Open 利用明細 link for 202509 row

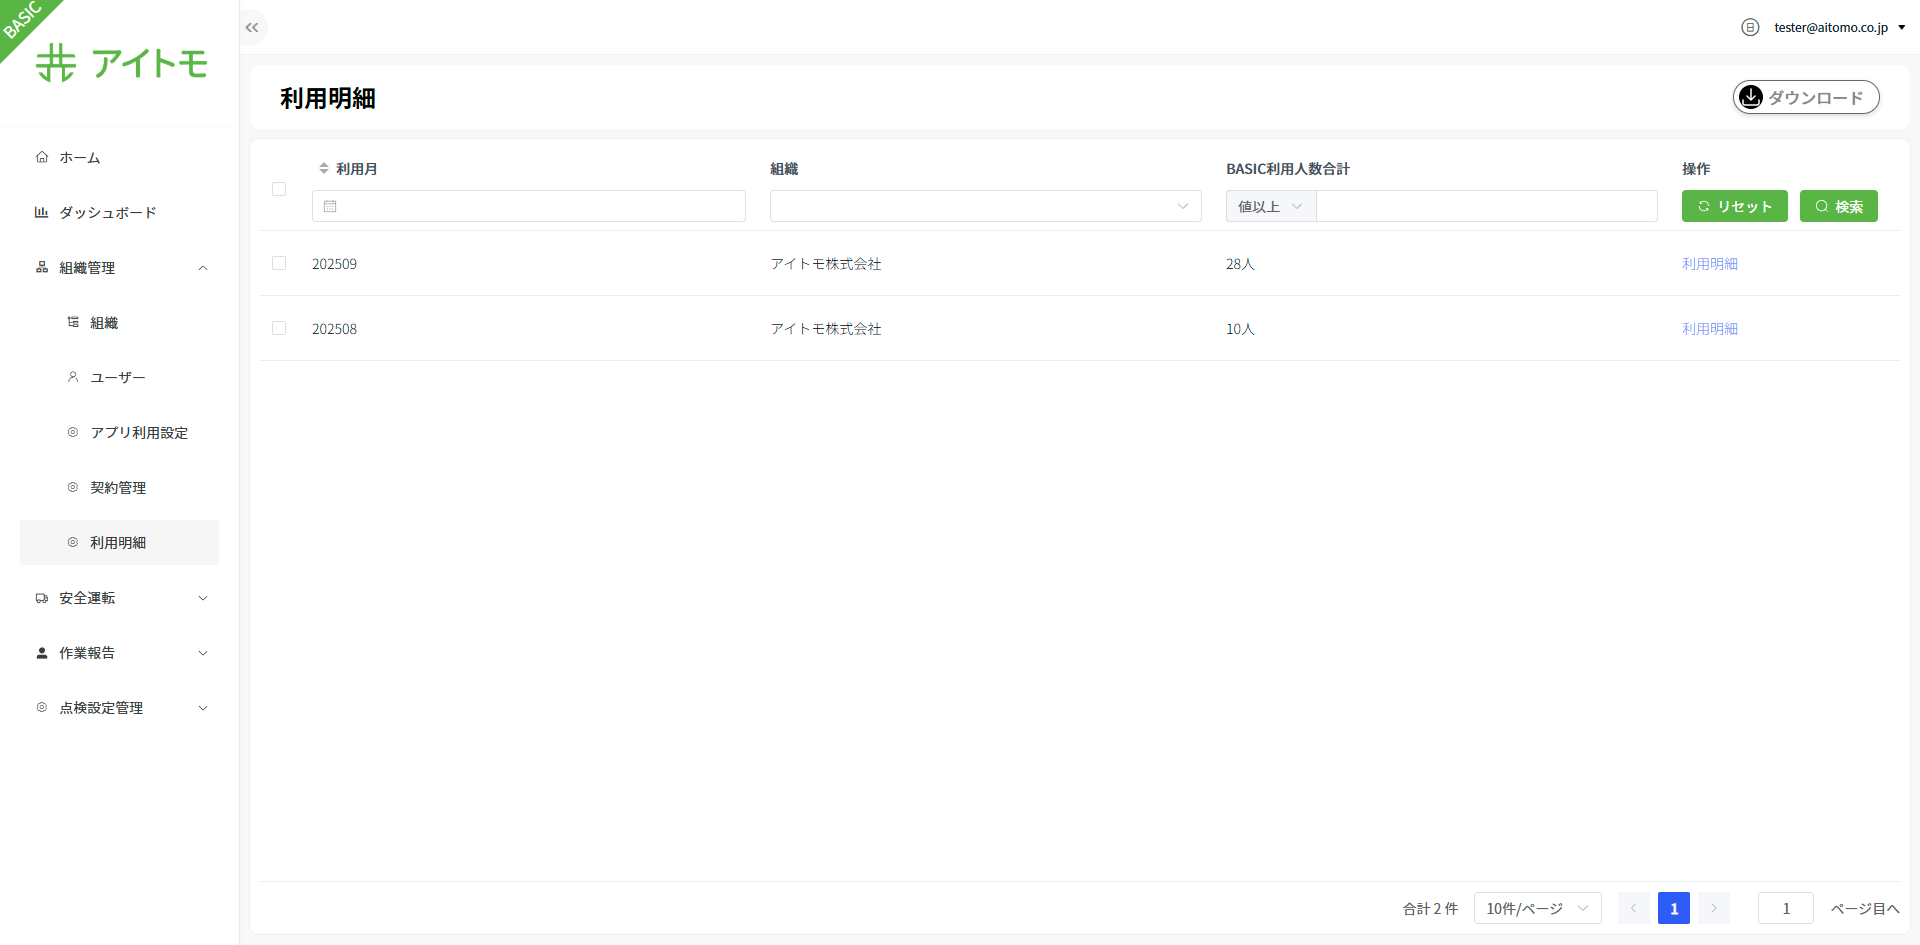[x=1709, y=264]
